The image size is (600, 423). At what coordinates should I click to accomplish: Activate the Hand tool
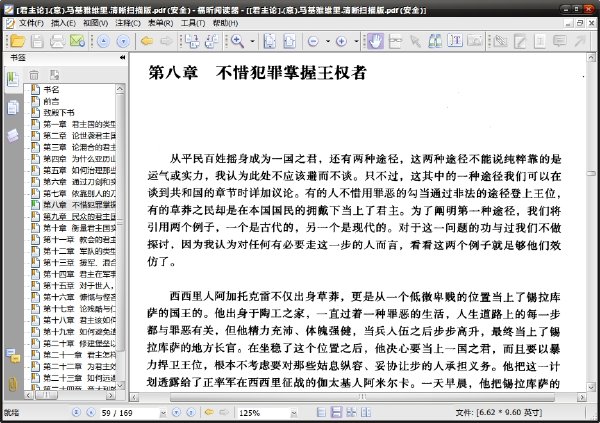376,41
